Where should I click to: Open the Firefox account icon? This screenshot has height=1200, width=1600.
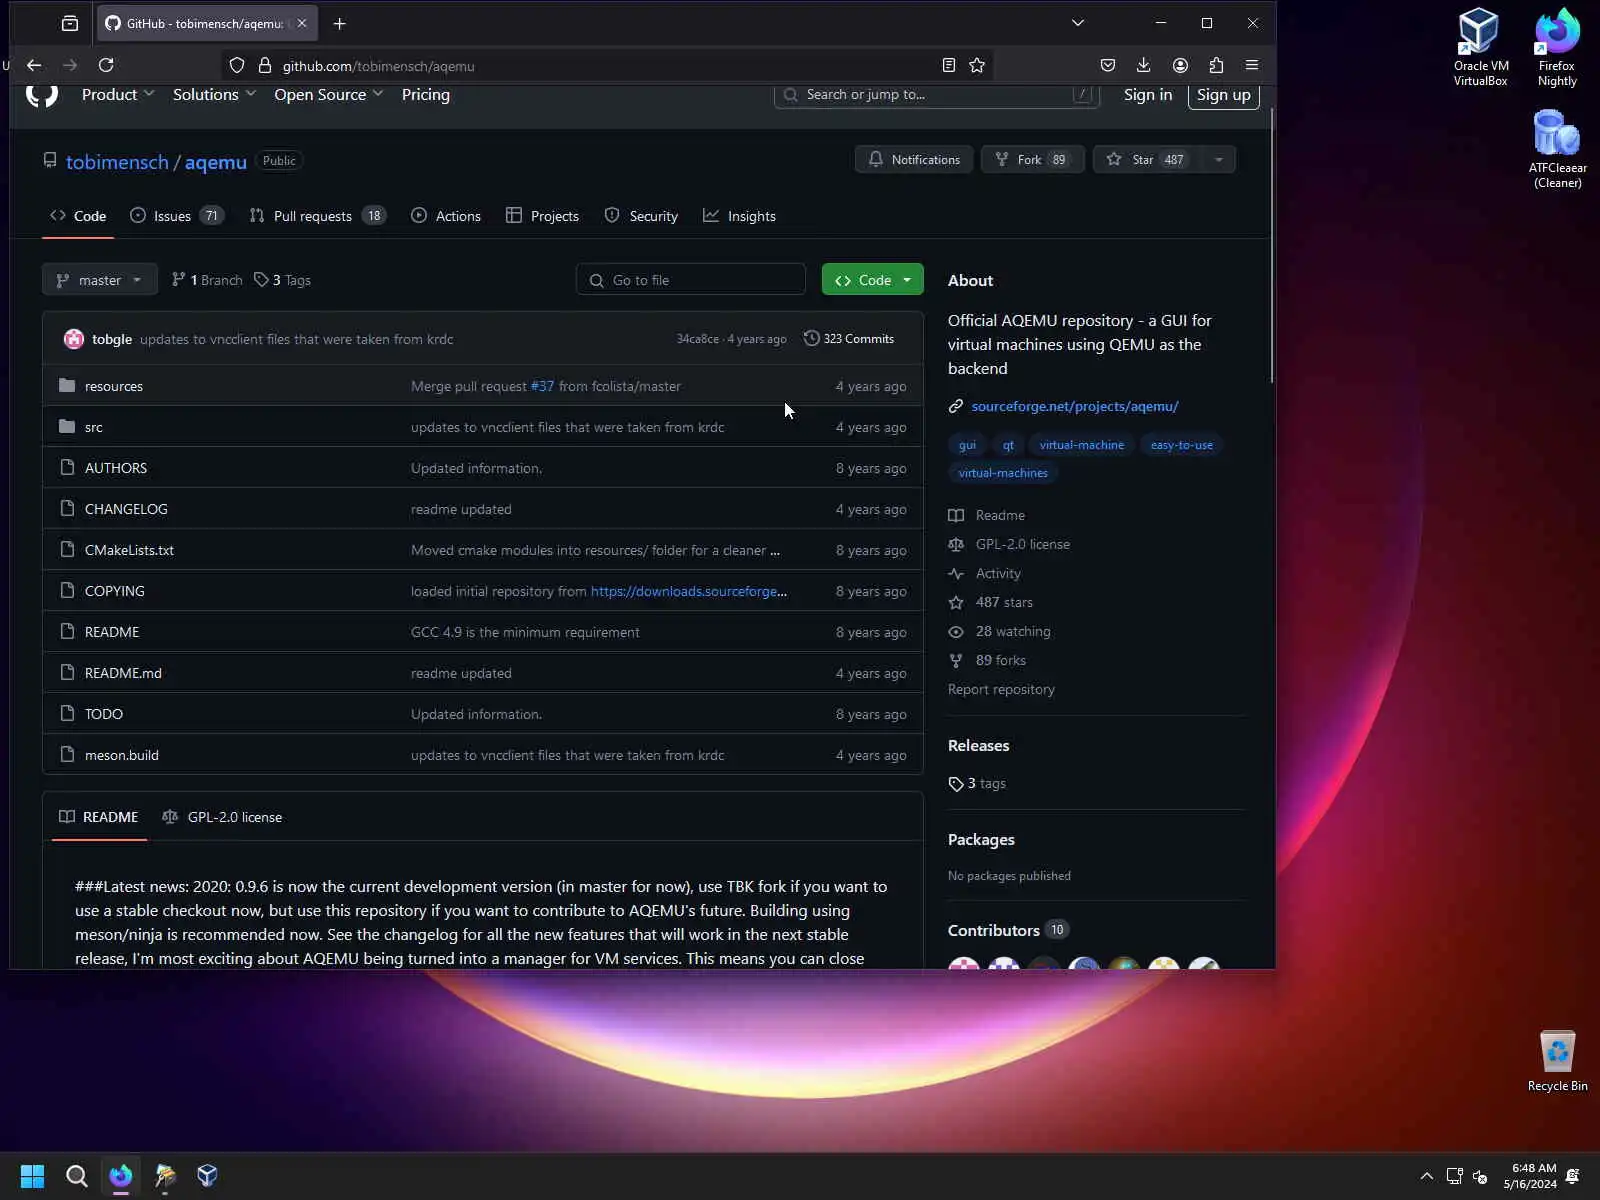(x=1180, y=65)
